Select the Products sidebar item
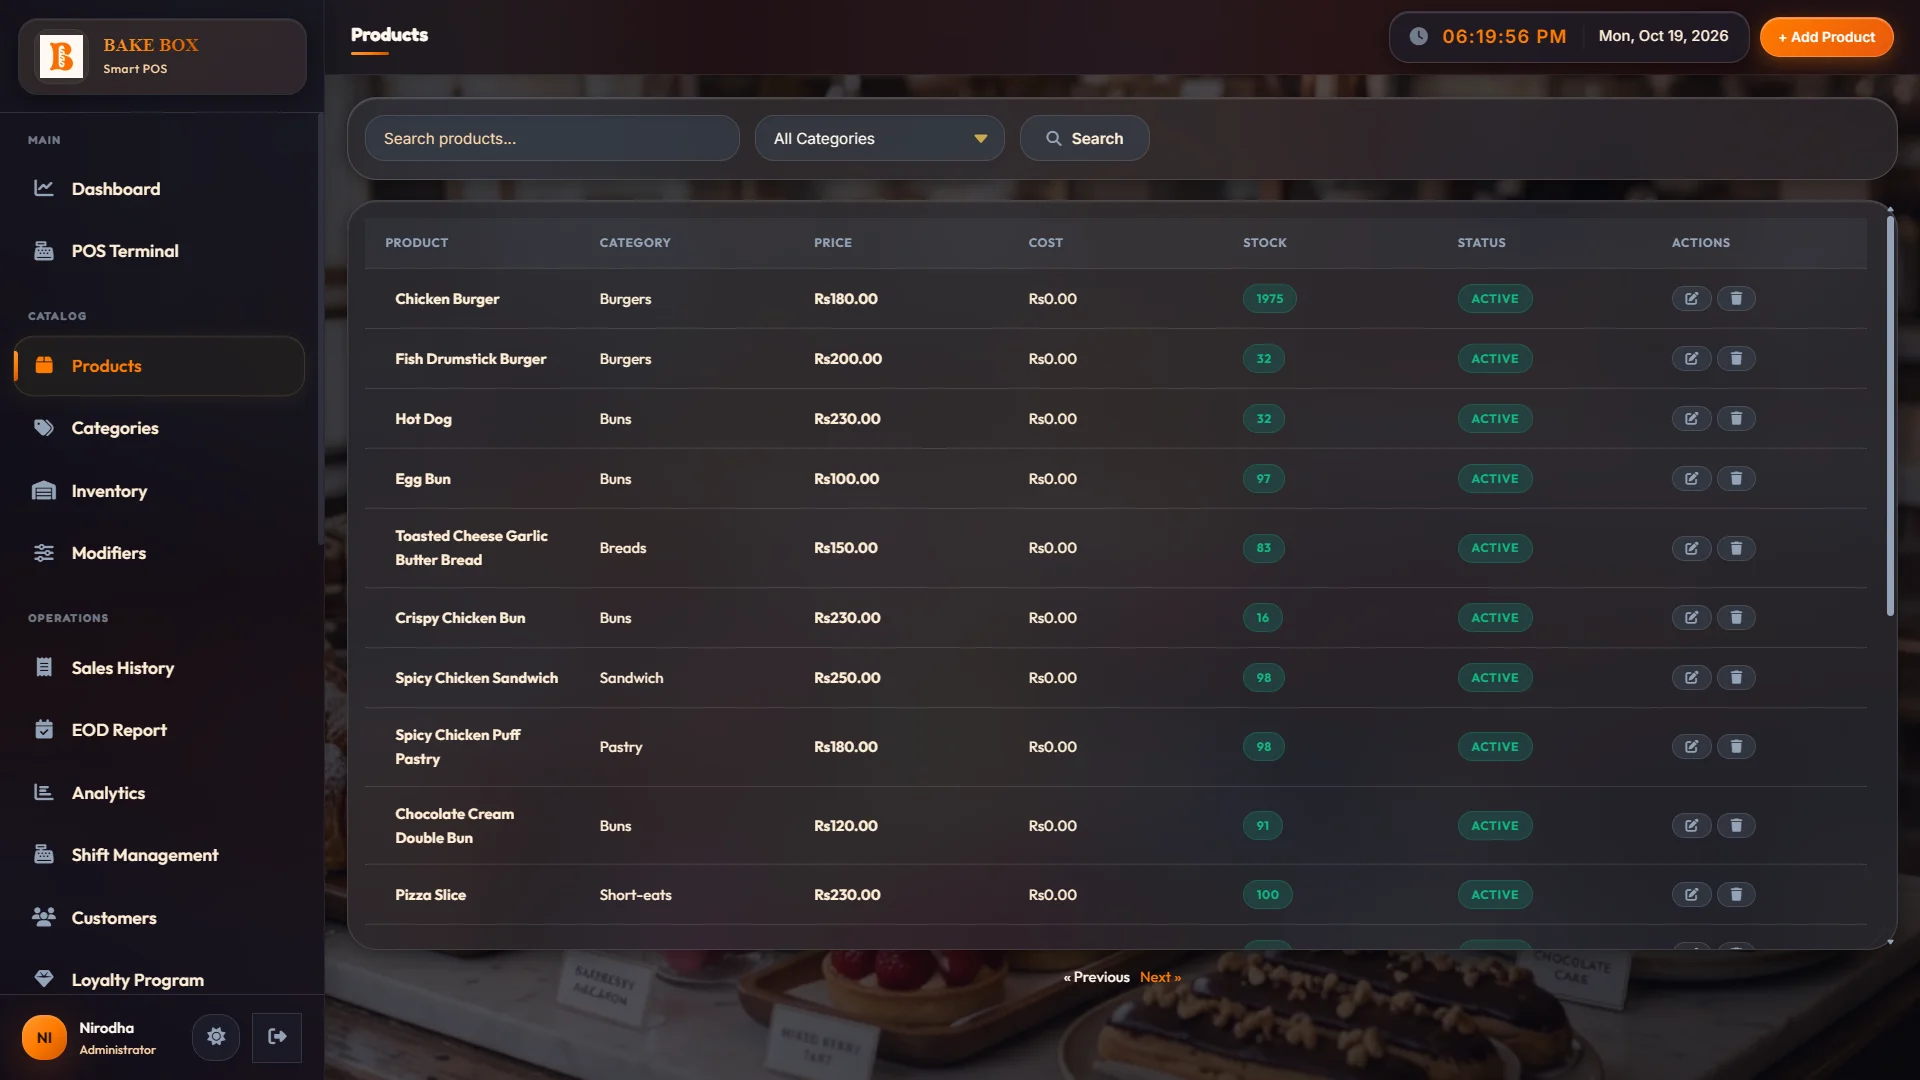The width and height of the screenshot is (1920, 1080). [160, 366]
